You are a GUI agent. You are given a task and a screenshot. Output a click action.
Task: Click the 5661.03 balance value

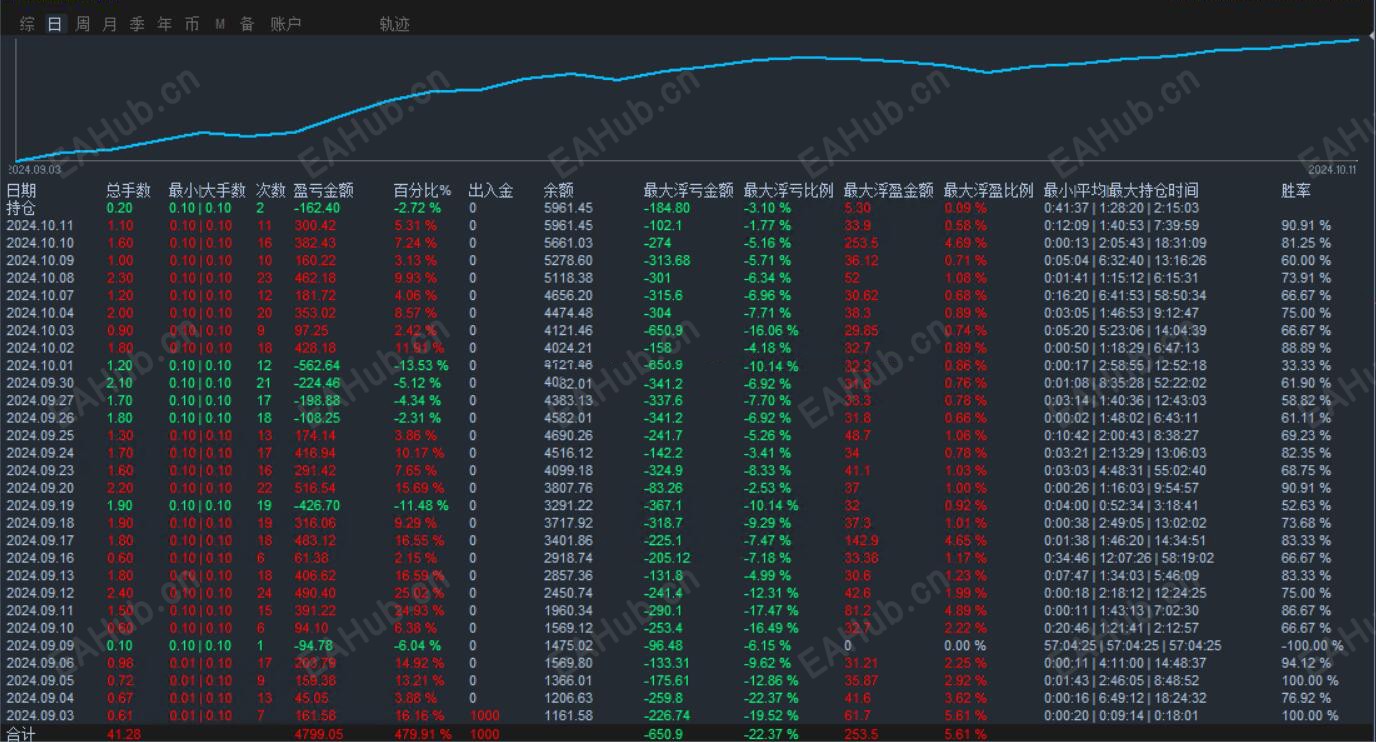(568, 243)
